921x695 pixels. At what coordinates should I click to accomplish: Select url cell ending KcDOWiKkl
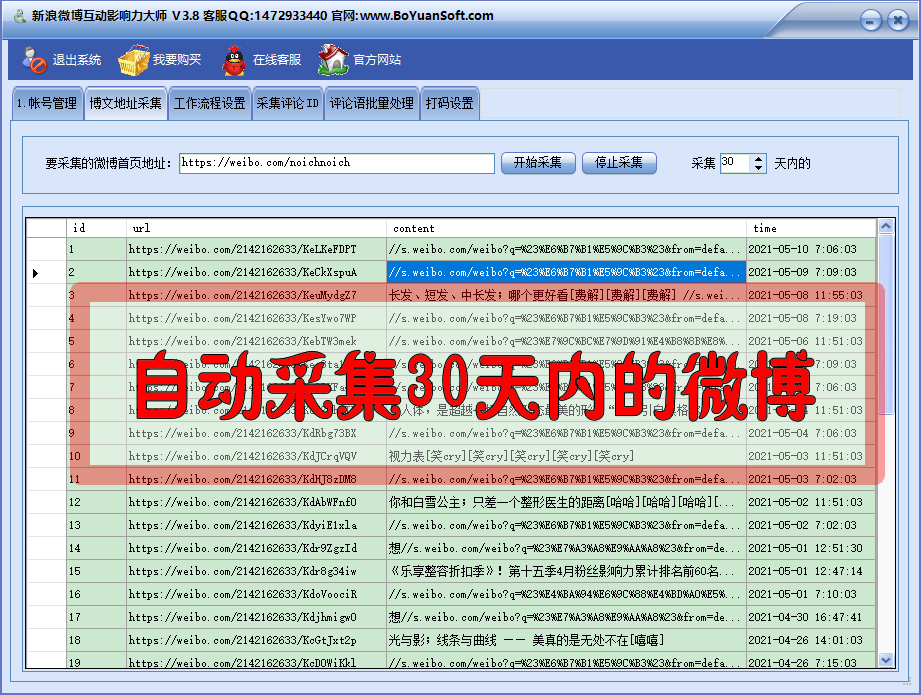pyautogui.click(x=256, y=660)
